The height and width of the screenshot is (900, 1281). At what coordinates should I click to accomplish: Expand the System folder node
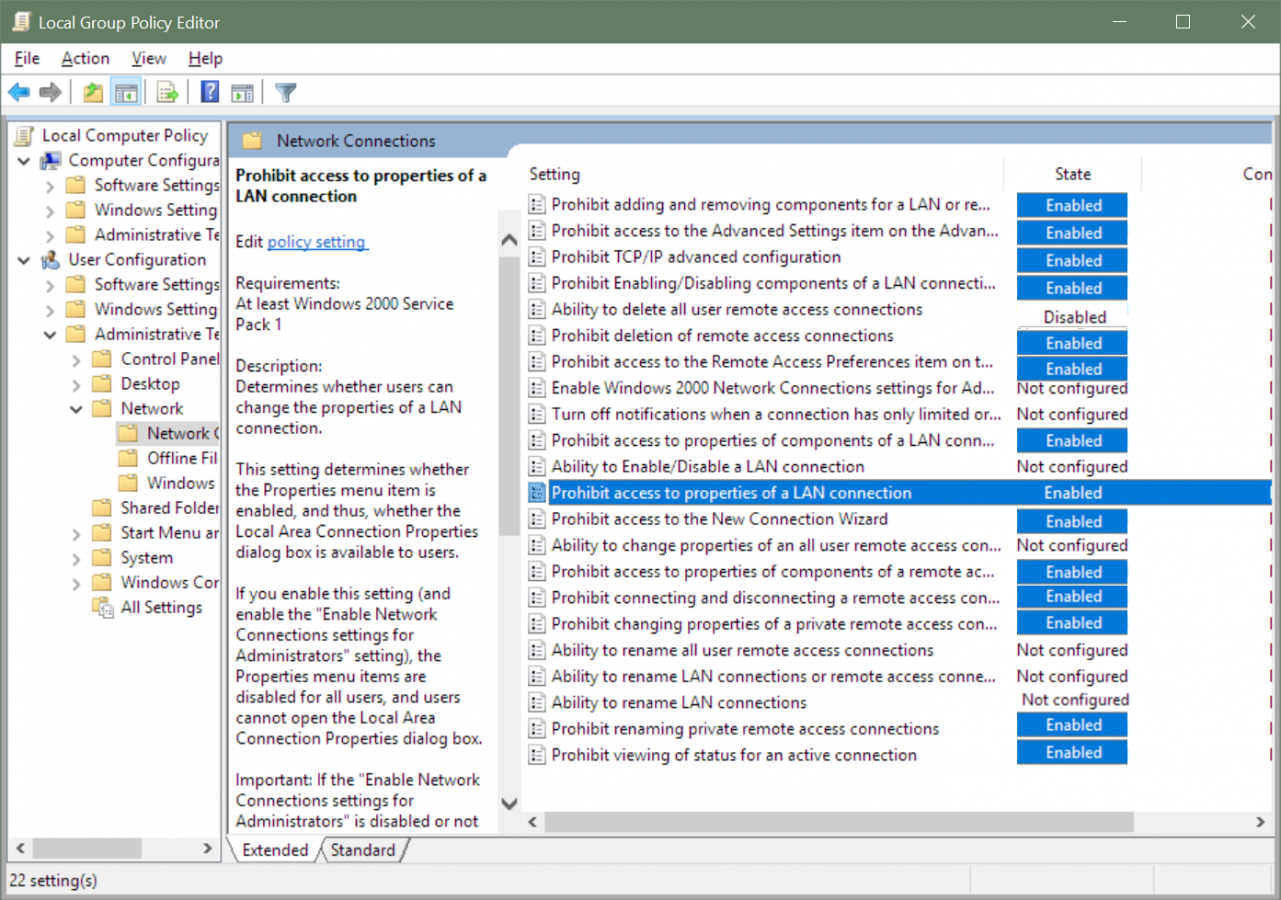[77, 558]
